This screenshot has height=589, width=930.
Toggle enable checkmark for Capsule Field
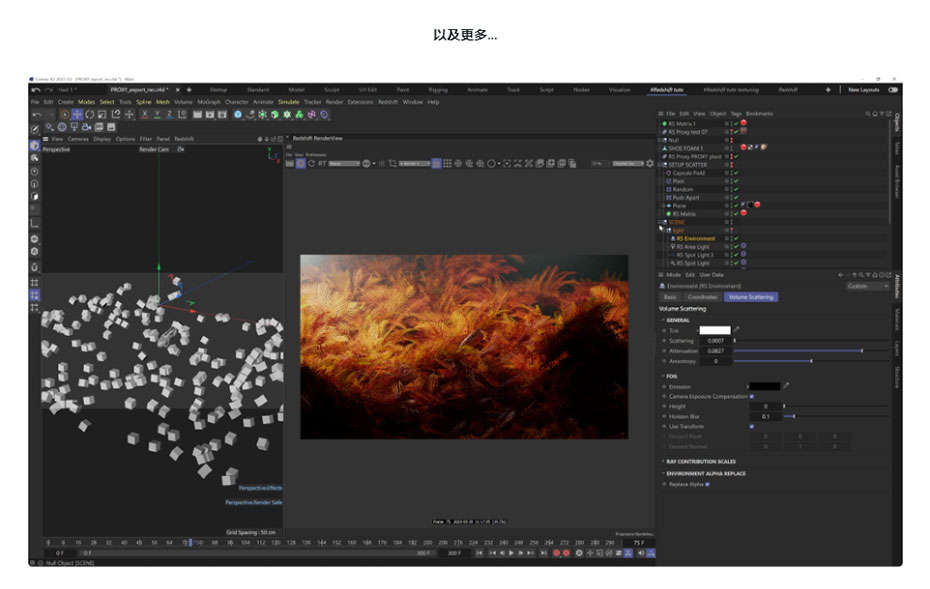pos(736,173)
